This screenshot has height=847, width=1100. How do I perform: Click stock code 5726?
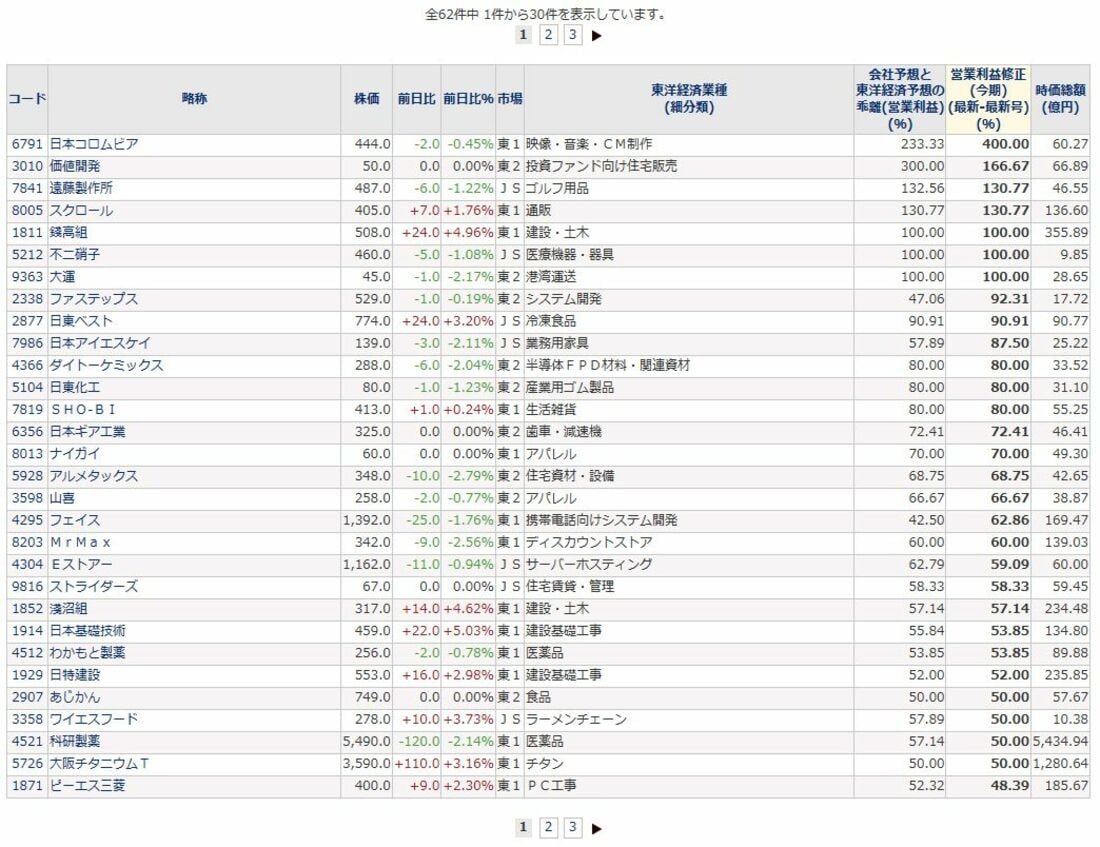point(27,763)
